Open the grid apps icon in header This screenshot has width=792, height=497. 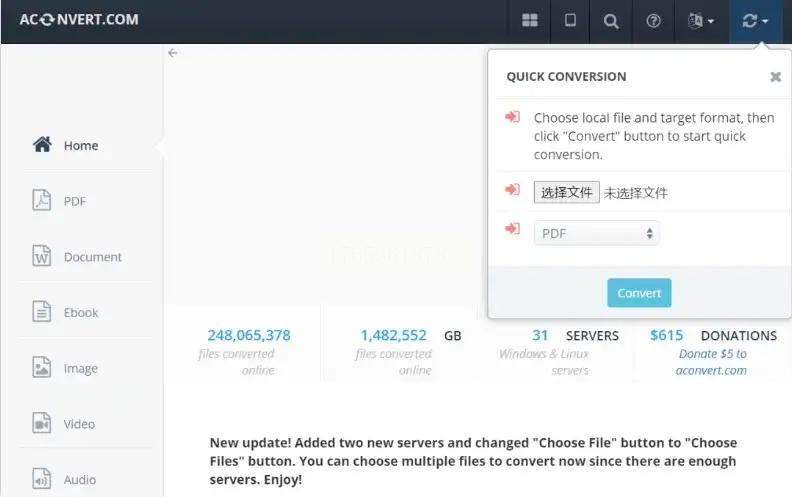point(529,20)
